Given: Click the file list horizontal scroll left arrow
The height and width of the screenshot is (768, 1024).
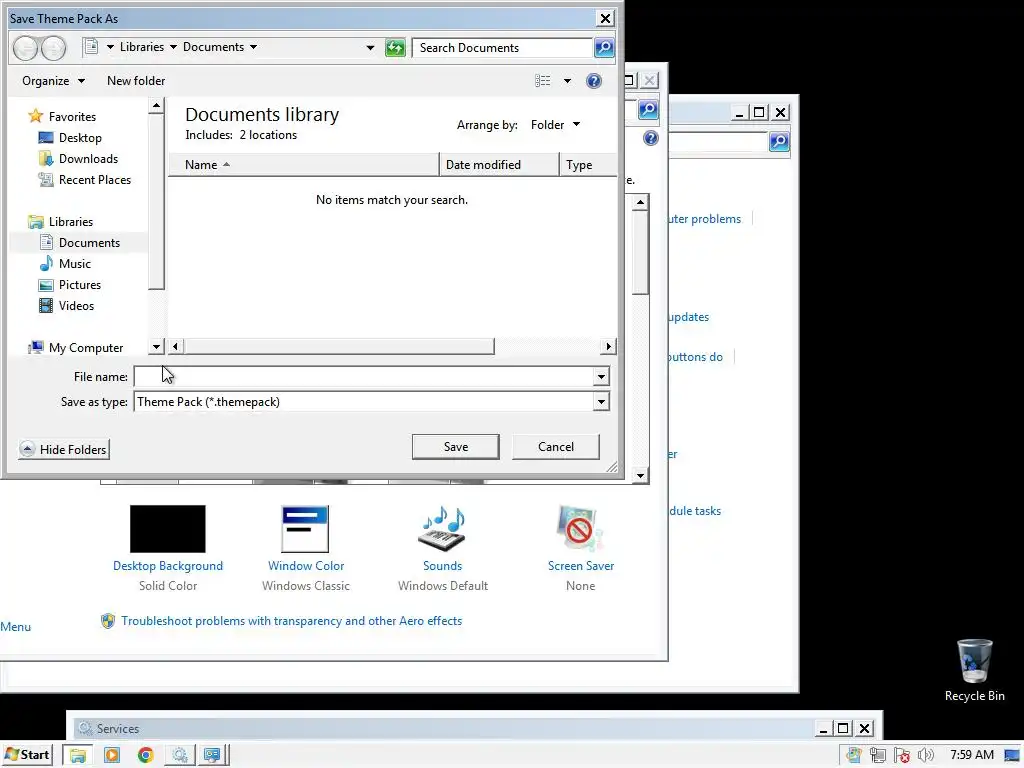Looking at the screenshot, I should pos(175,346).
